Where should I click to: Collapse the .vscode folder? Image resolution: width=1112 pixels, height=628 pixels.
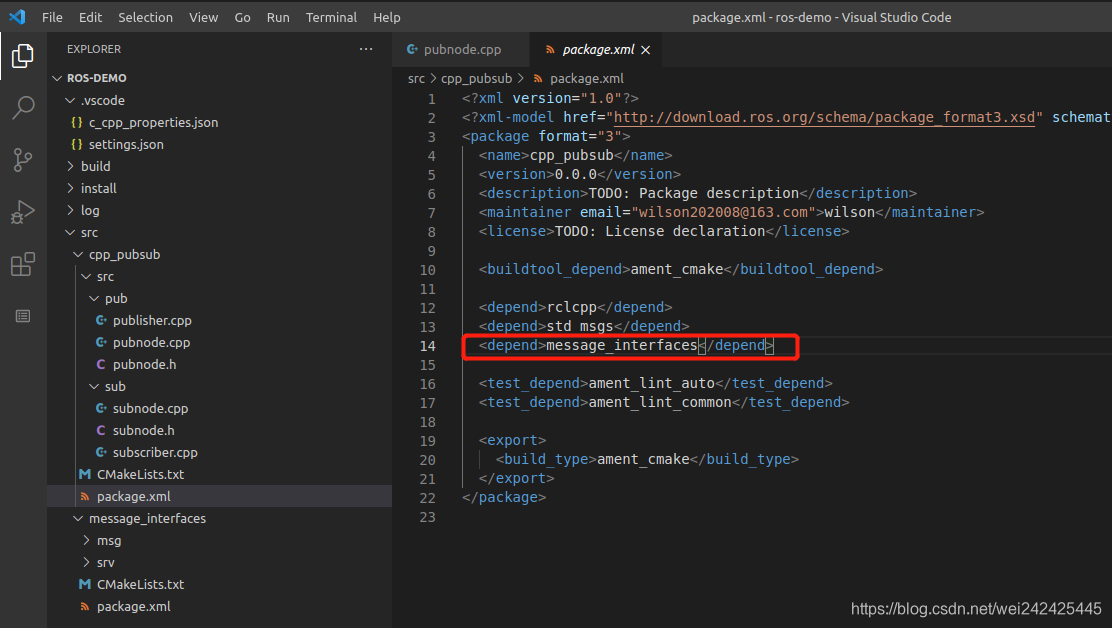[70, 101]
